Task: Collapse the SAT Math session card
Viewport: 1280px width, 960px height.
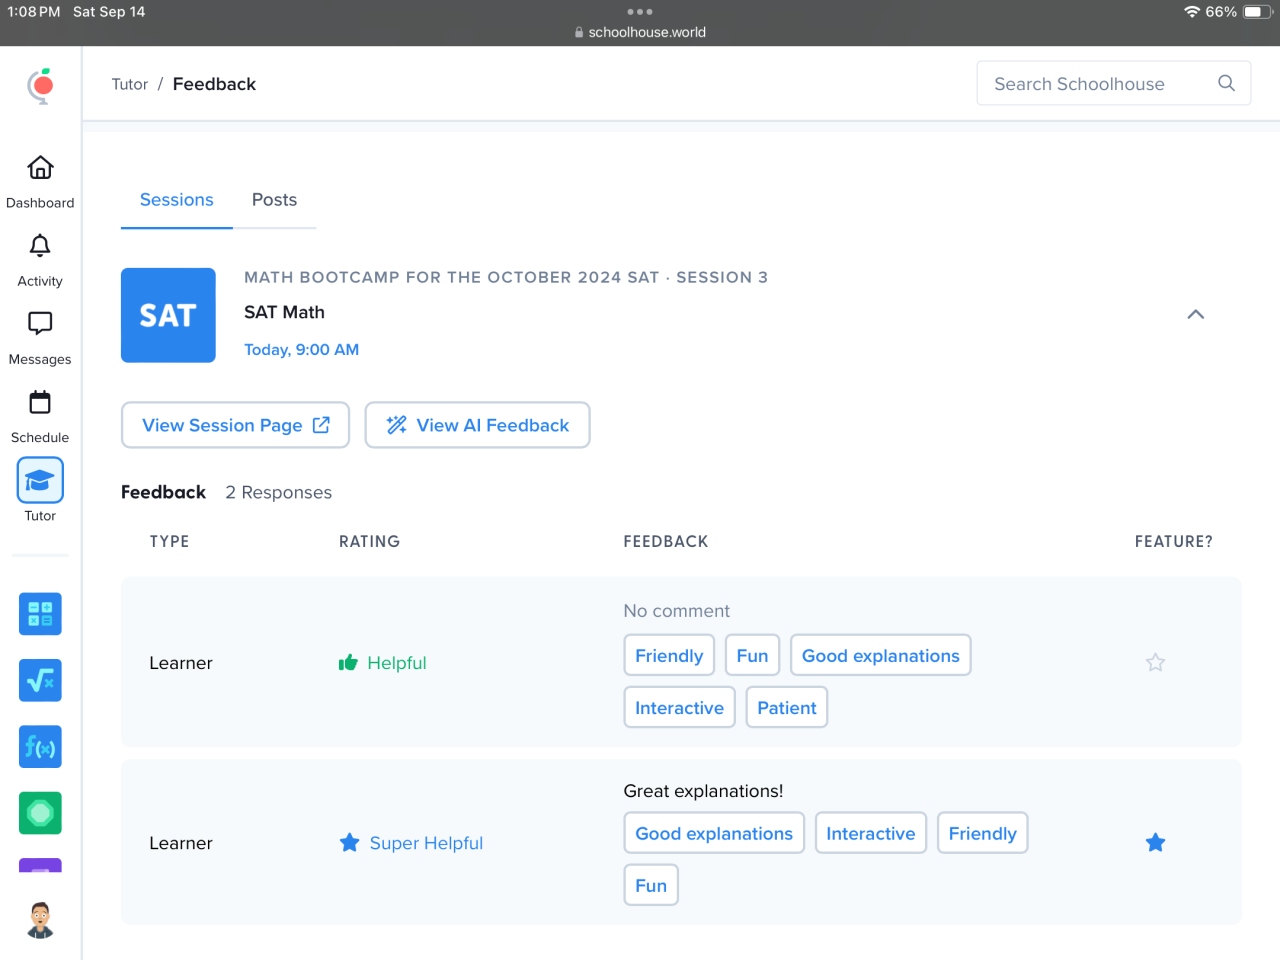Action: click(x=1195, y=314)
